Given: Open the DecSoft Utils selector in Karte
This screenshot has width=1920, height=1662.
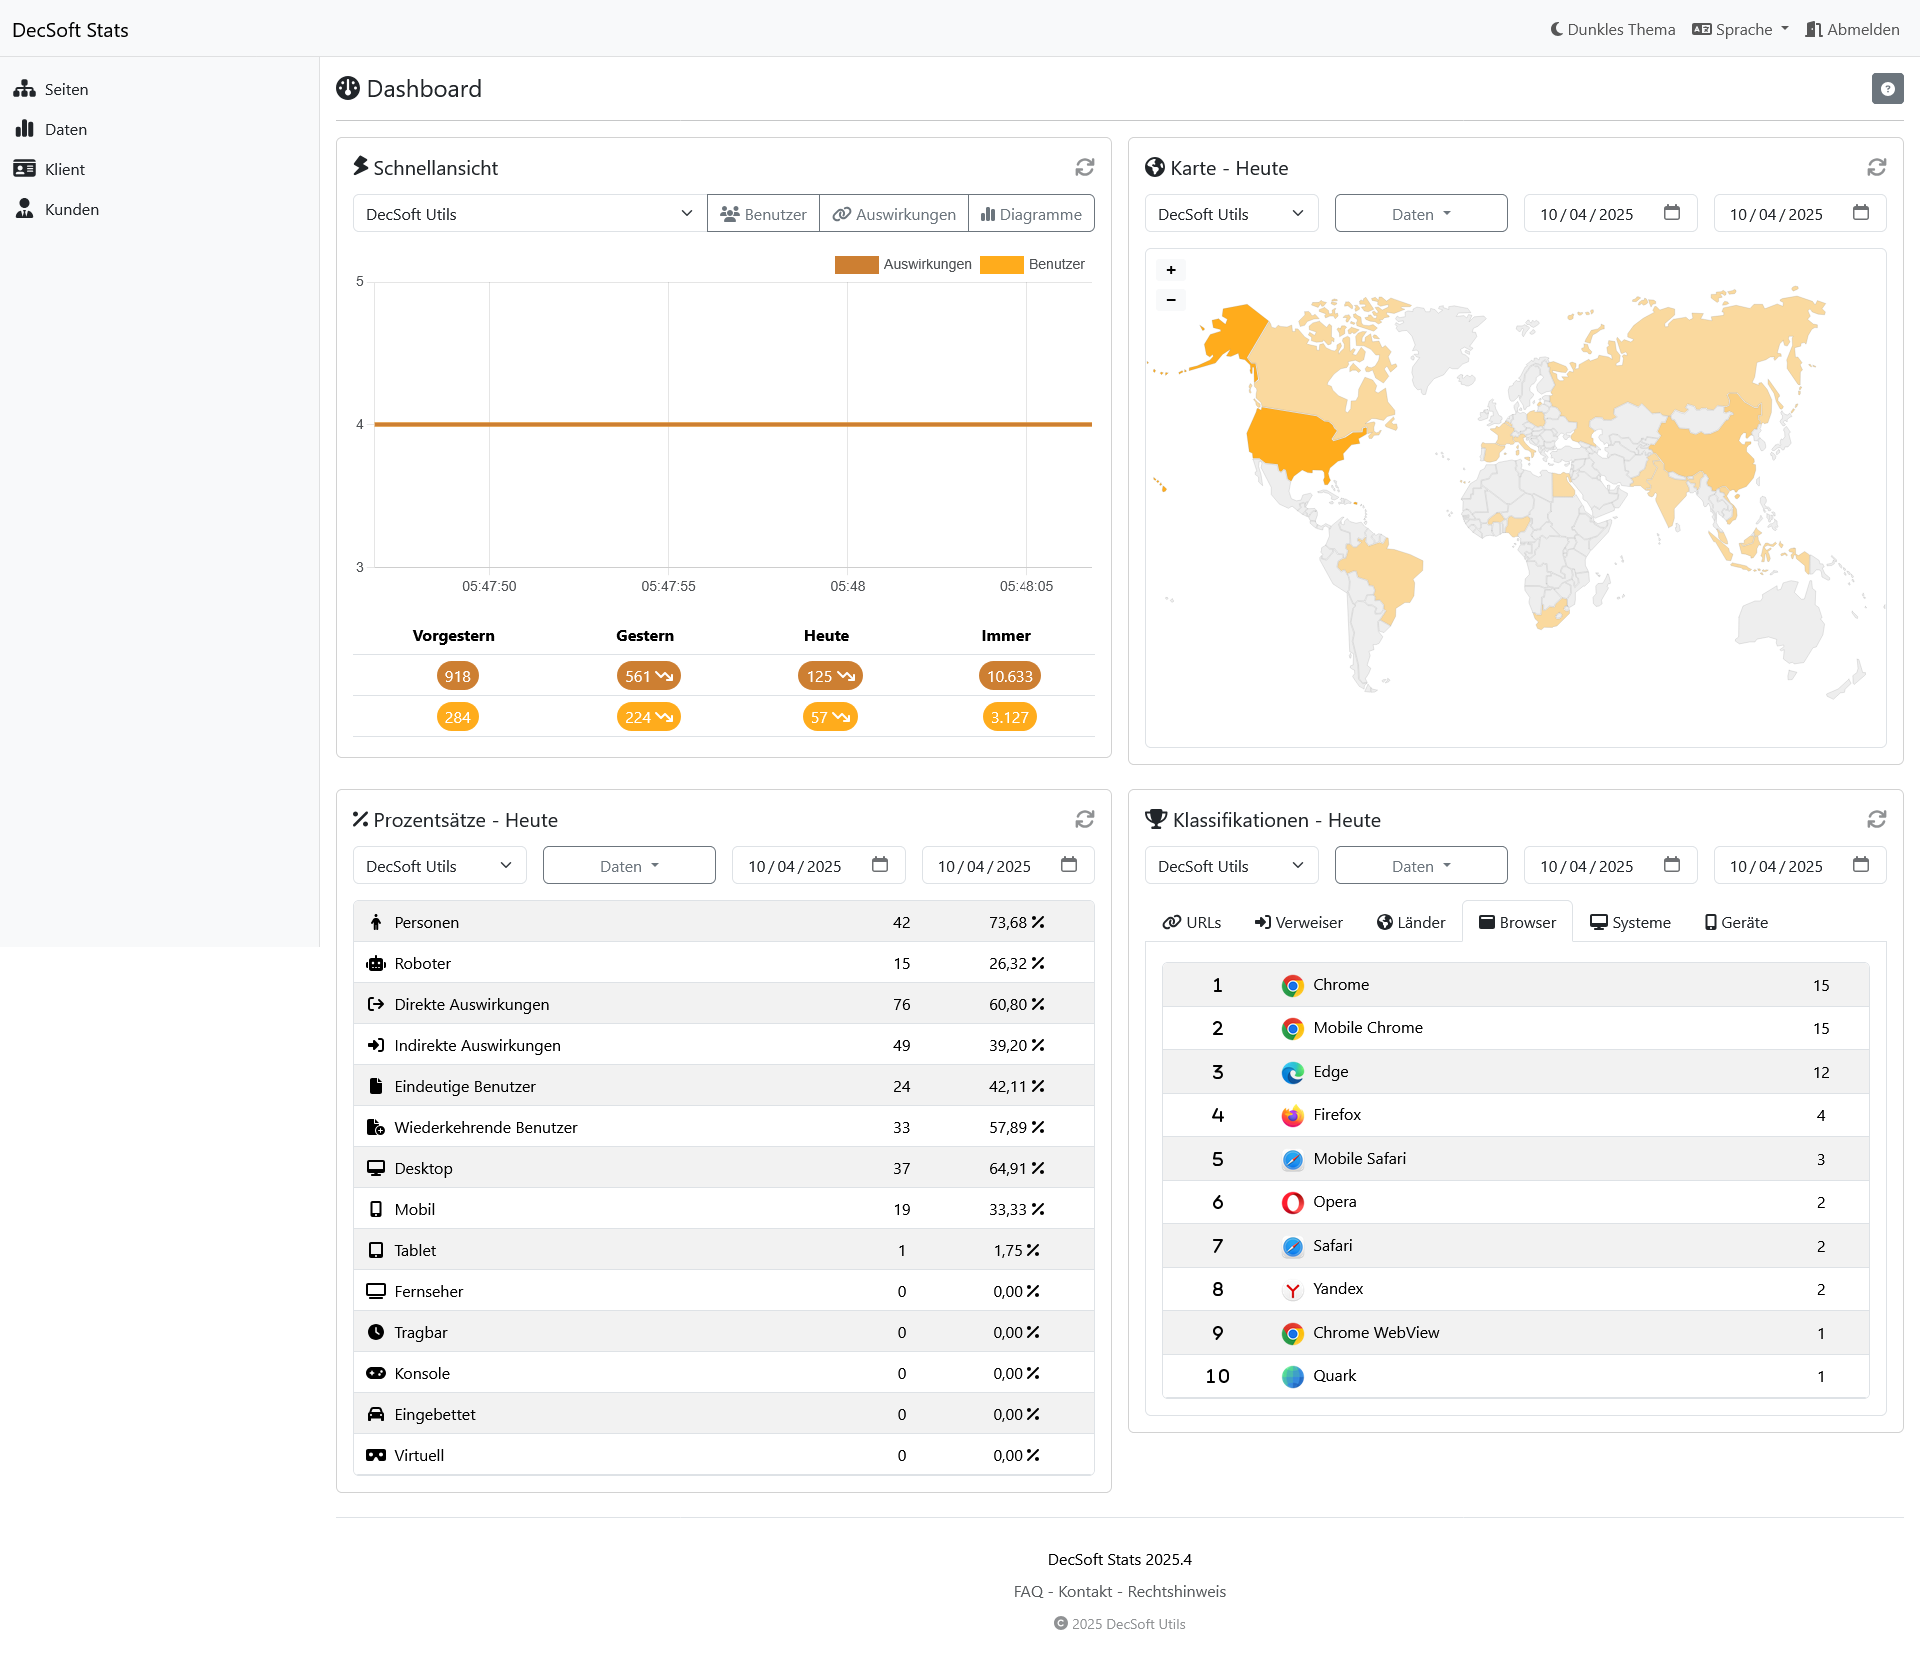Looking at the screenshot, I should coord(1230,213).
